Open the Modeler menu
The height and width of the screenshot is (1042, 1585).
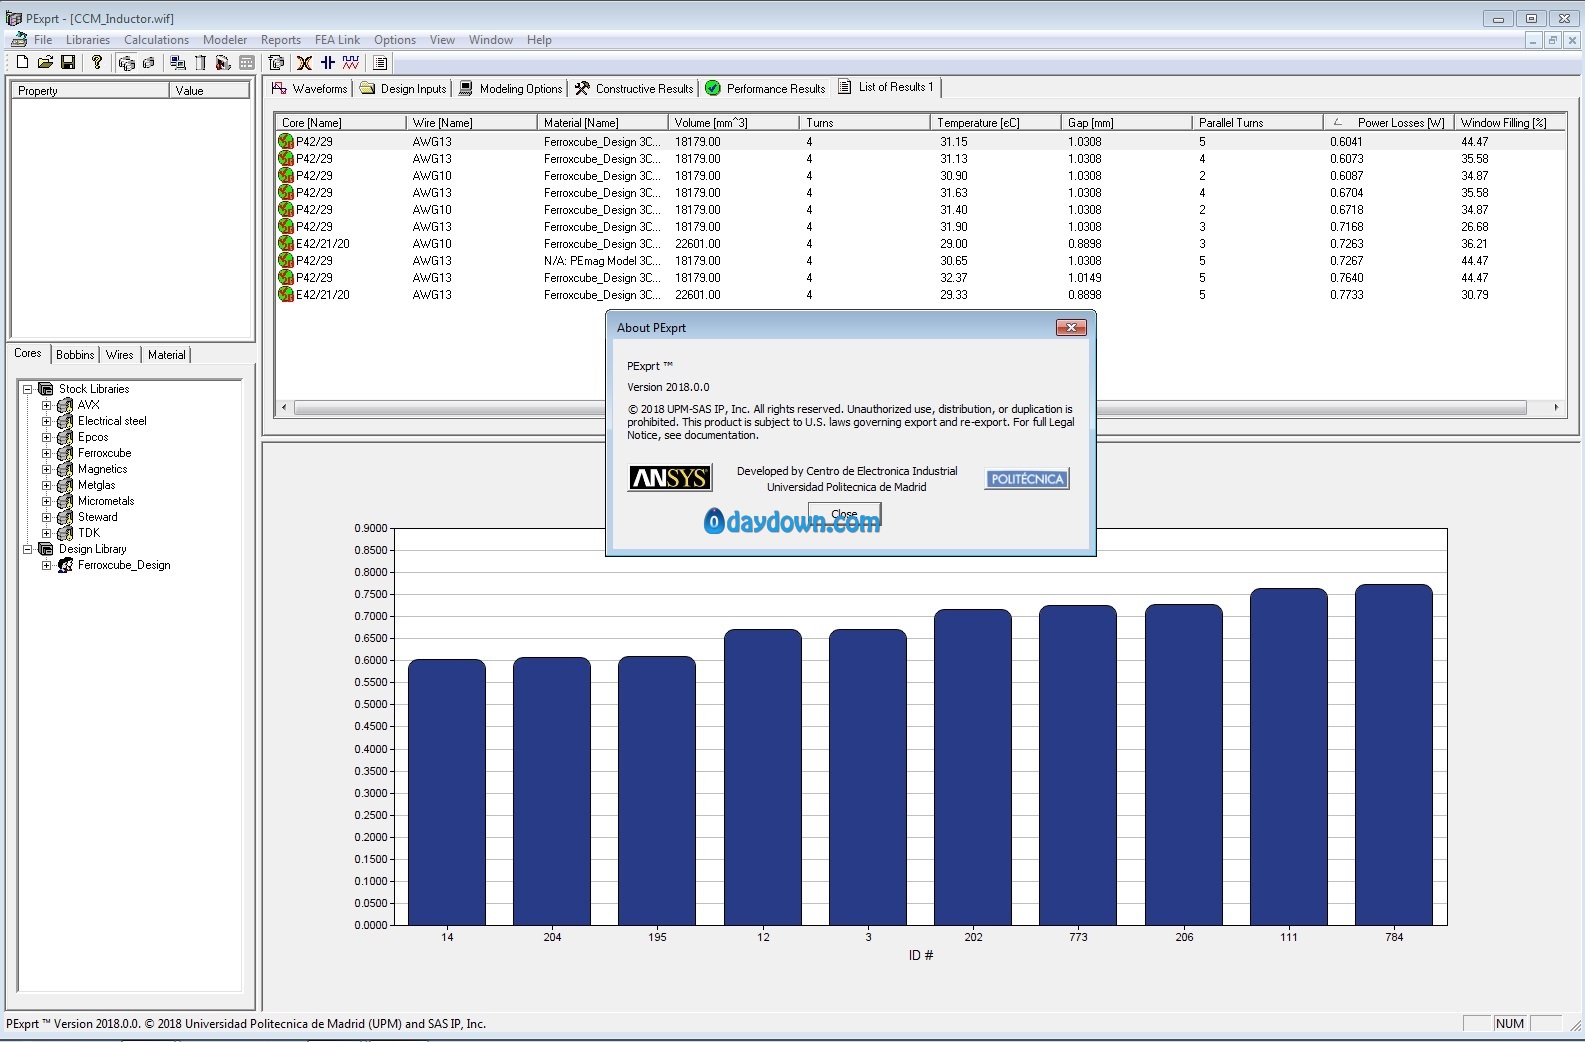(x=225, y=40)
